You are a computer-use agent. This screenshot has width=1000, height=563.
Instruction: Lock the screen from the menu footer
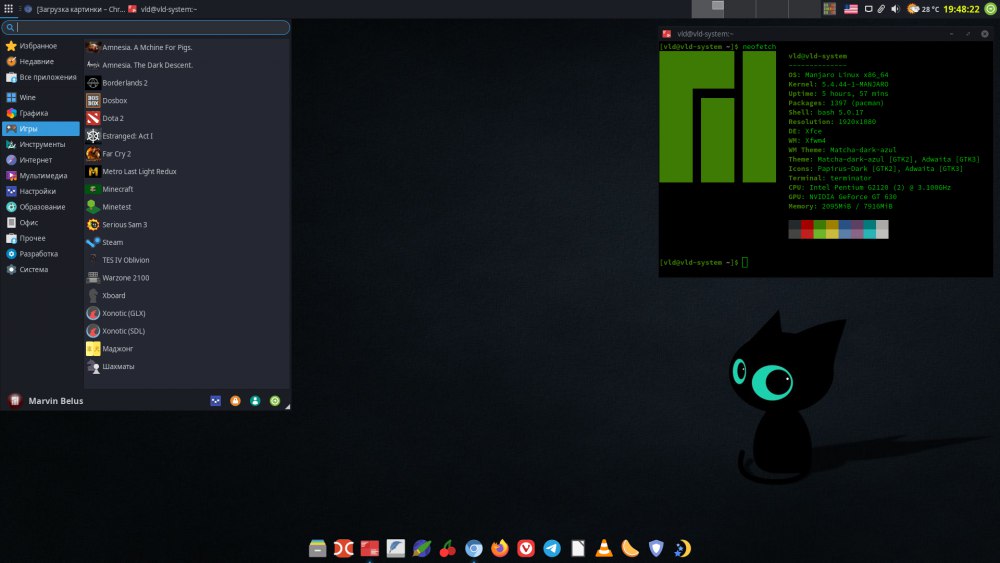[235, 400]
